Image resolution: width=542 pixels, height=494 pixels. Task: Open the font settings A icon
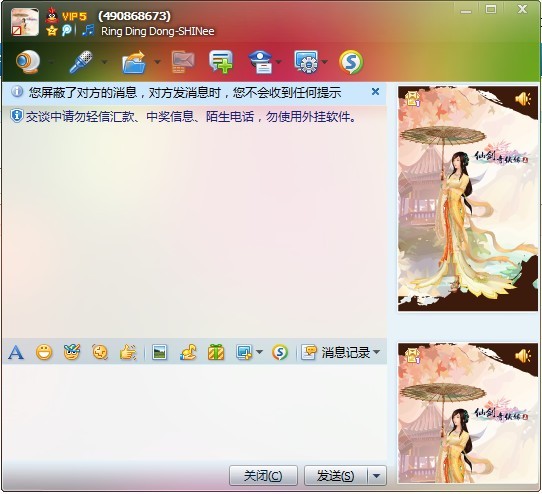click(x=16, y=353)
